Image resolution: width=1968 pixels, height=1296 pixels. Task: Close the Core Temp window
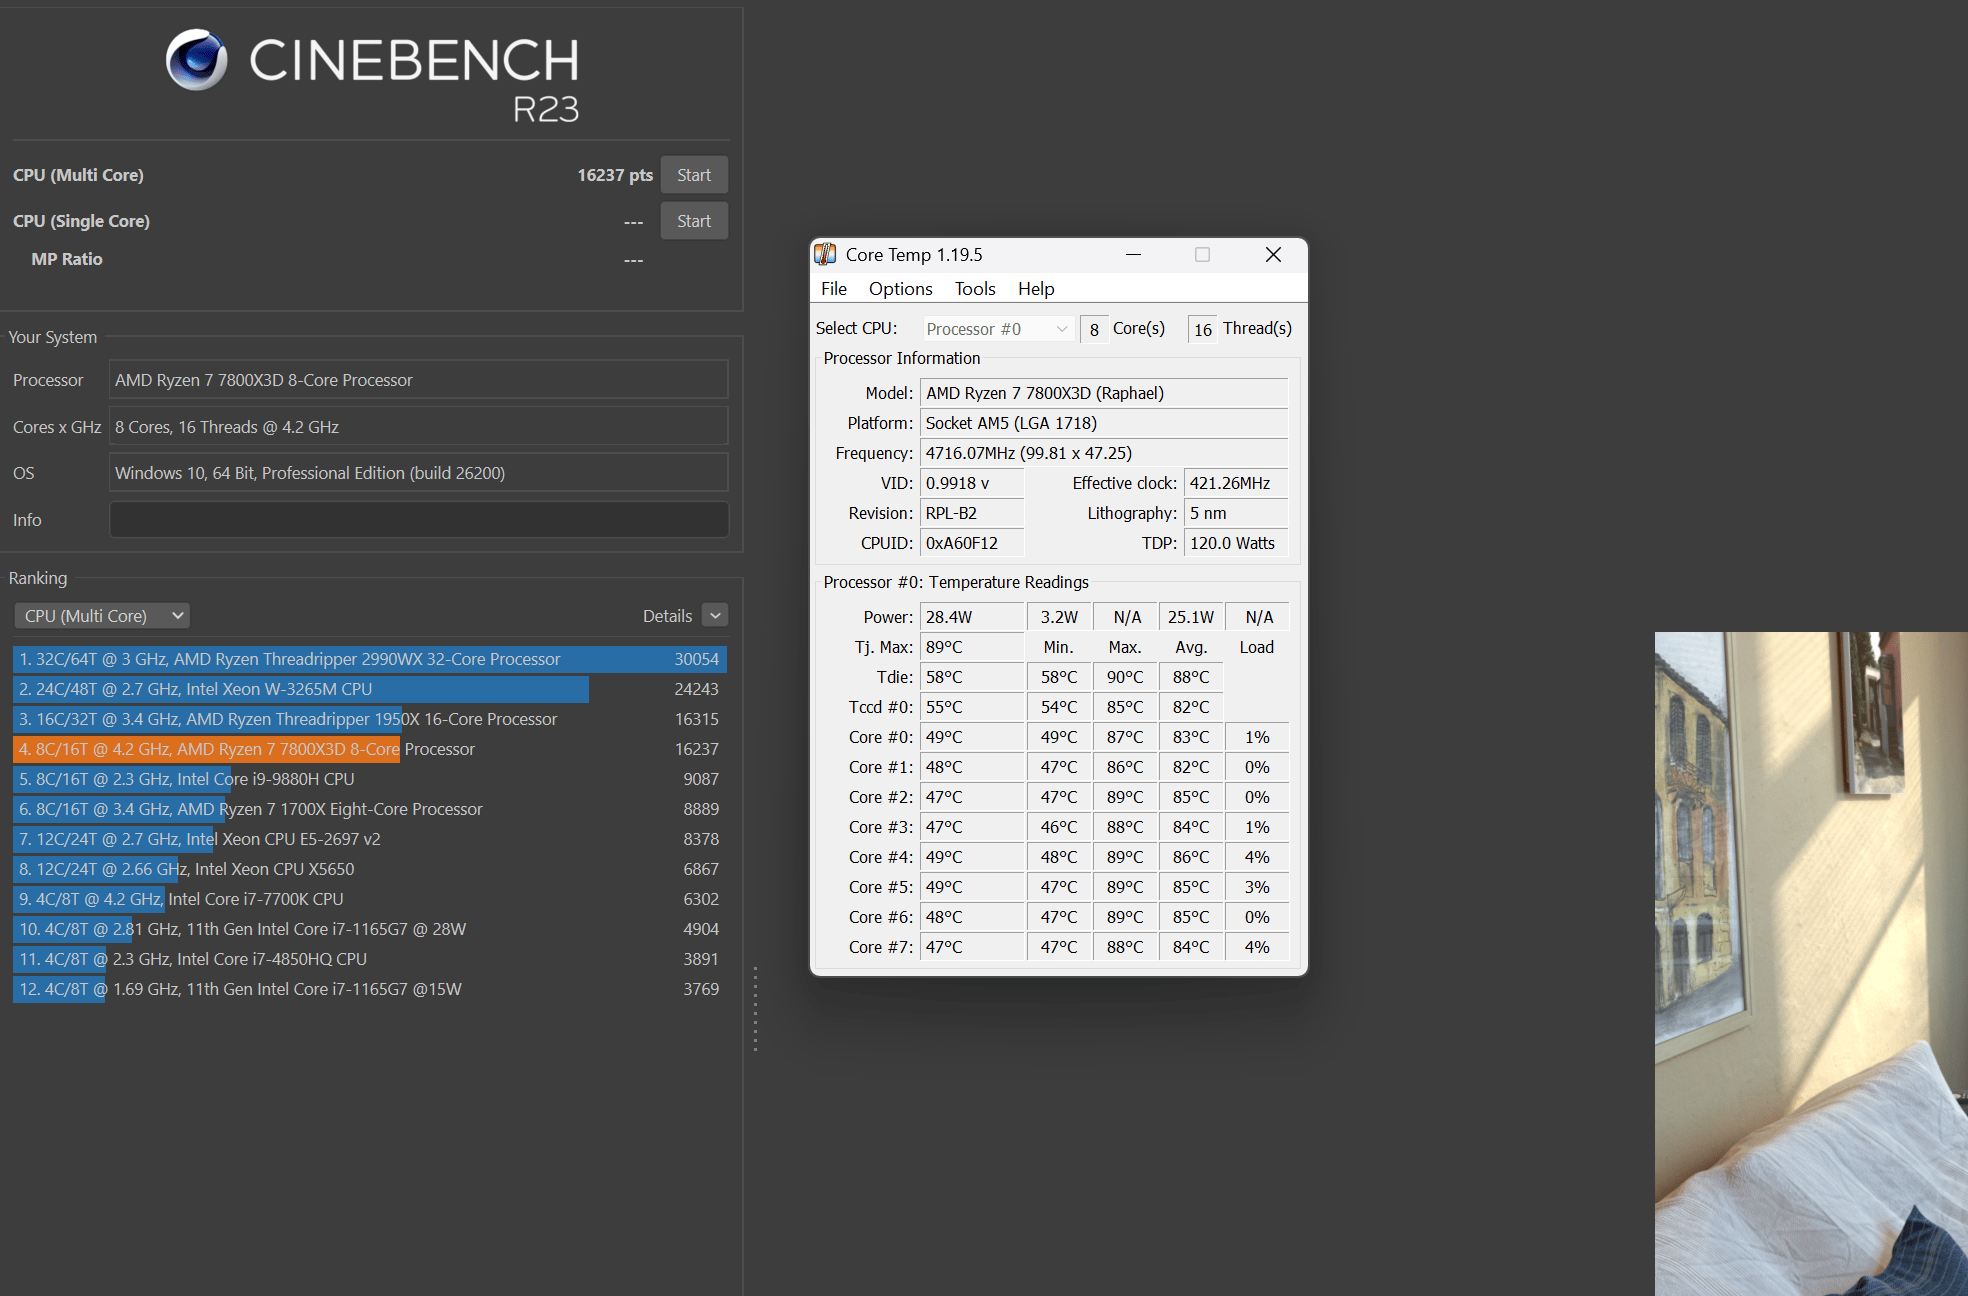(x=1273, y=255)
